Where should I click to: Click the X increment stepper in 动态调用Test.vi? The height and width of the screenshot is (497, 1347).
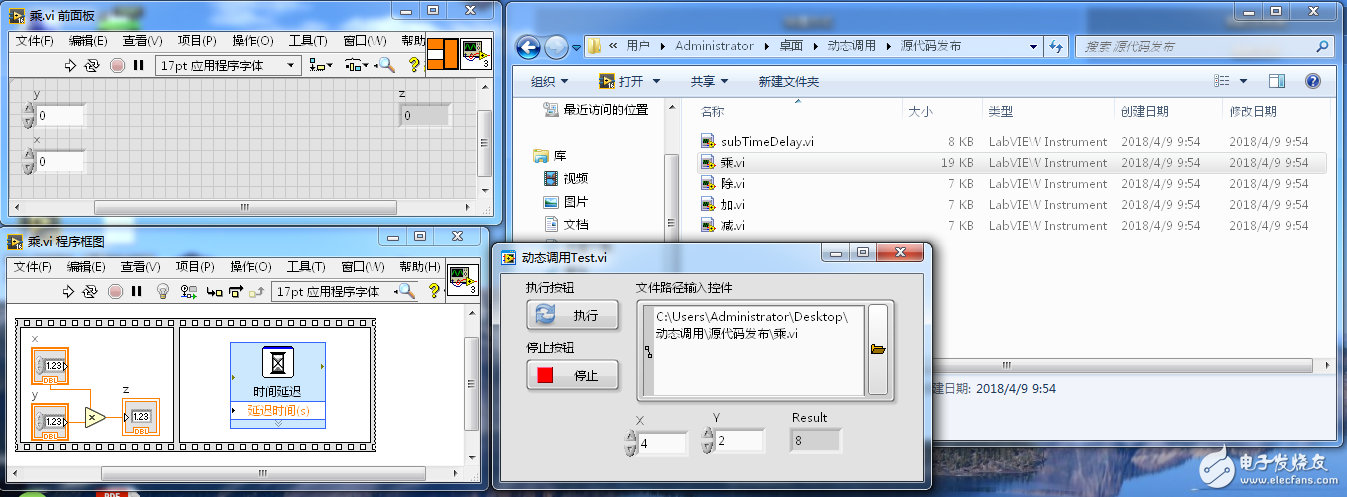(630, 436)
